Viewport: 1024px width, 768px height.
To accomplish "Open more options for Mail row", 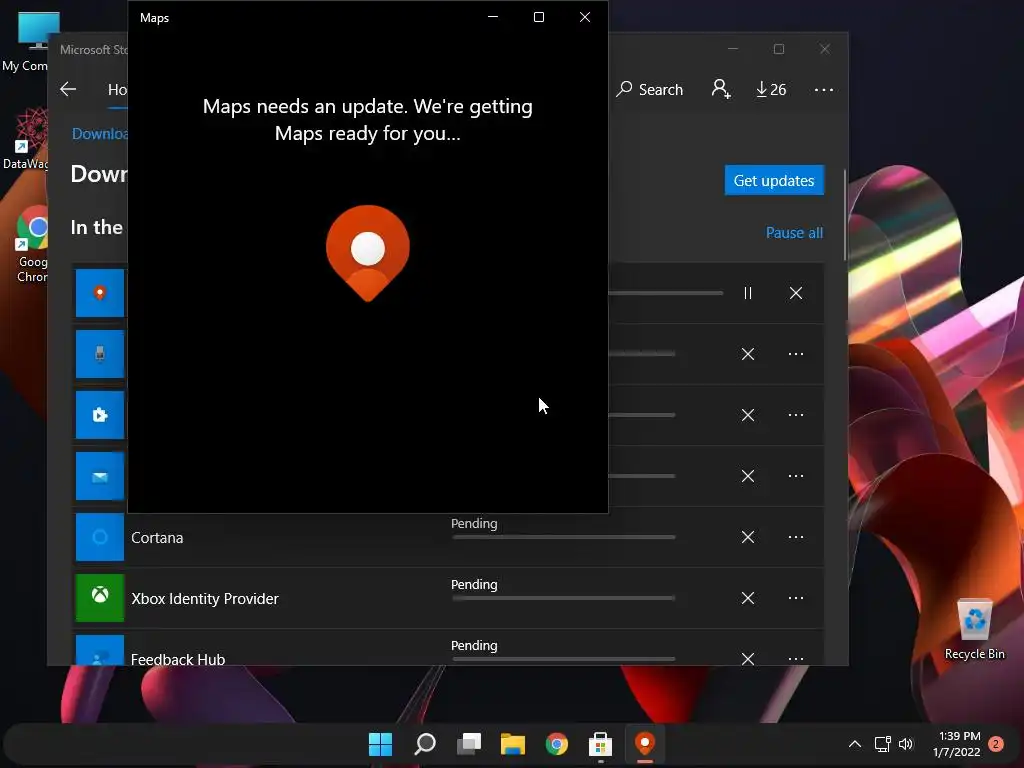I will tap(795, 476).
